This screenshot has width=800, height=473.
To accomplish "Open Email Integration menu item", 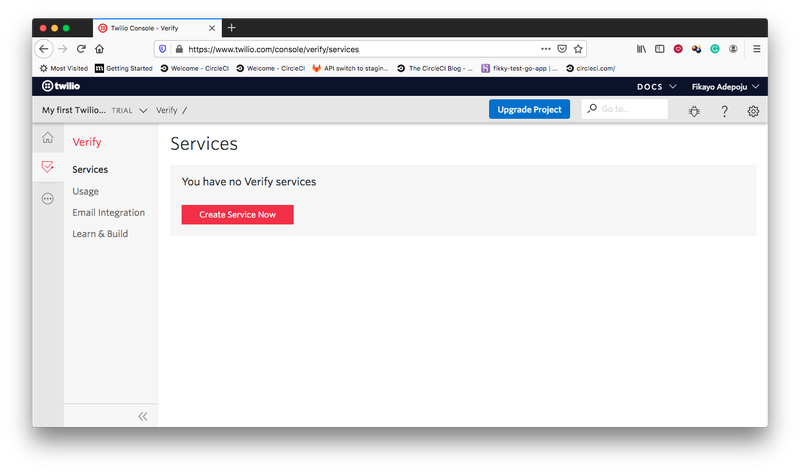I will (108, 212).
